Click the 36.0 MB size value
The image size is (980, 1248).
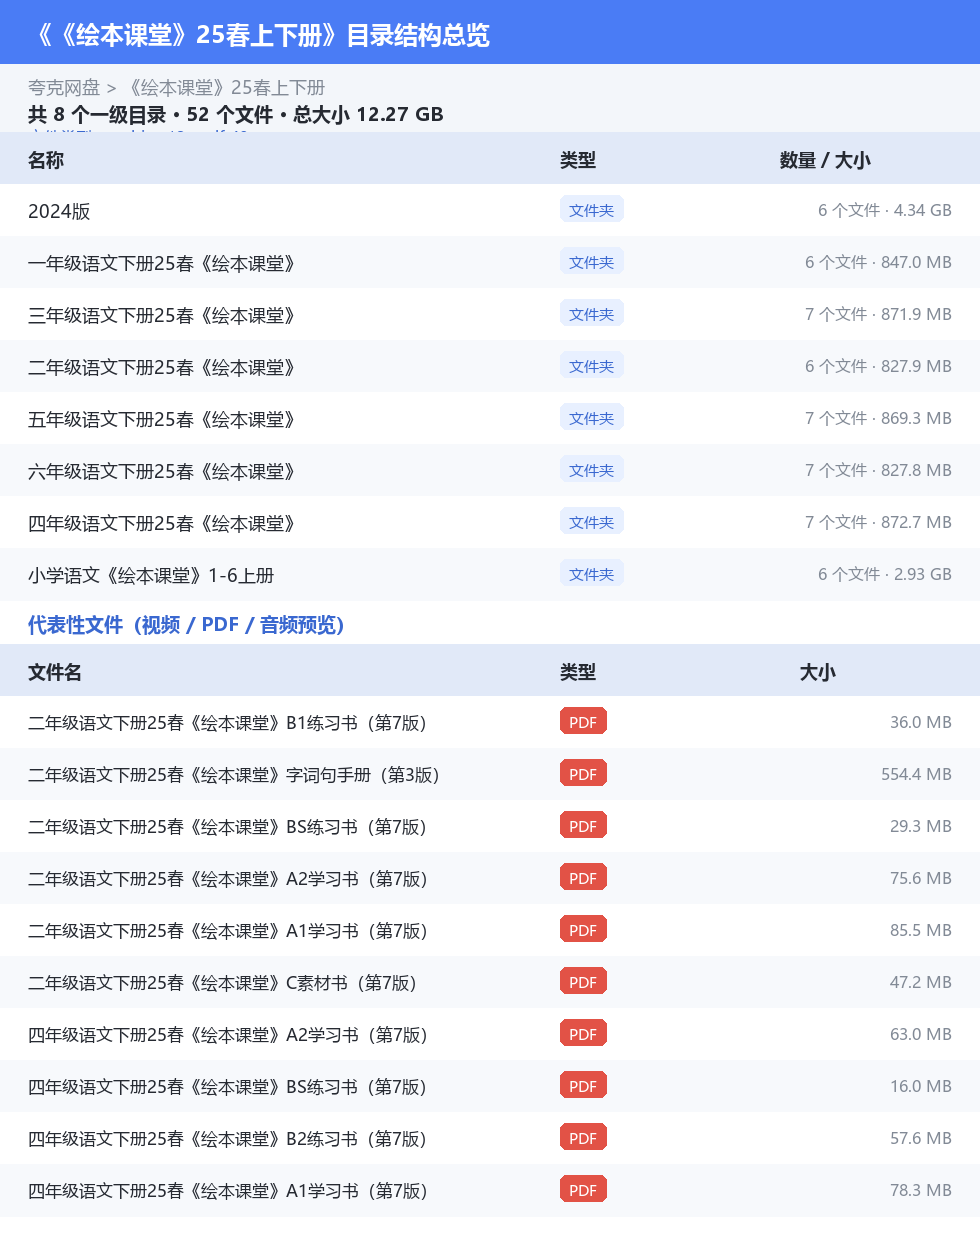click(920, 722)
